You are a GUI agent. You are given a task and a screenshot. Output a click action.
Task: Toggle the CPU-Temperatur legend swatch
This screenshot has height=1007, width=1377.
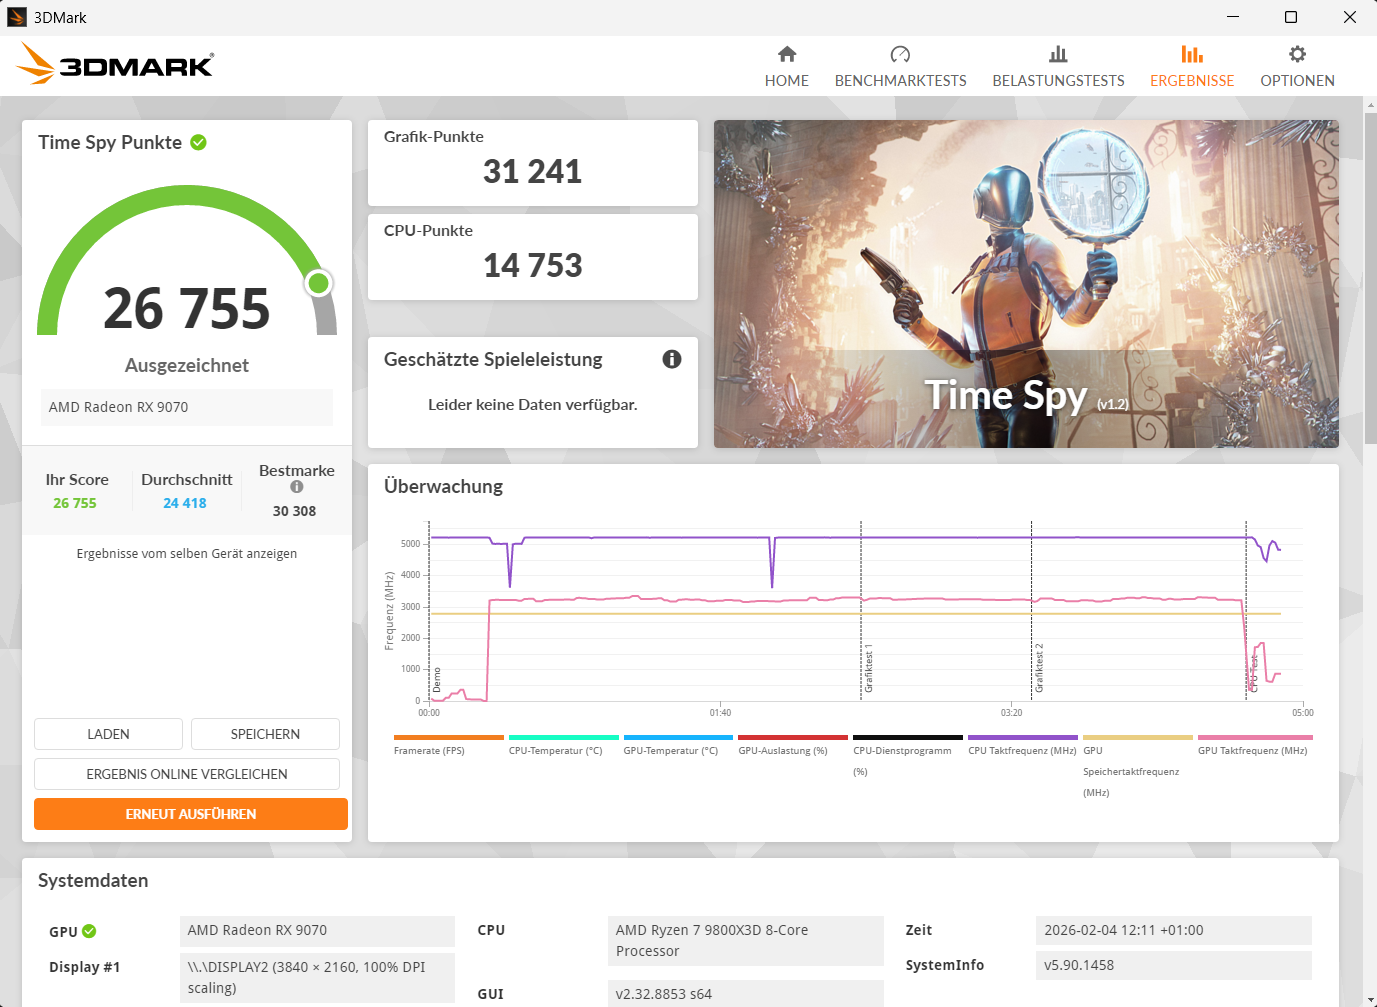click(x=564, y=737)
